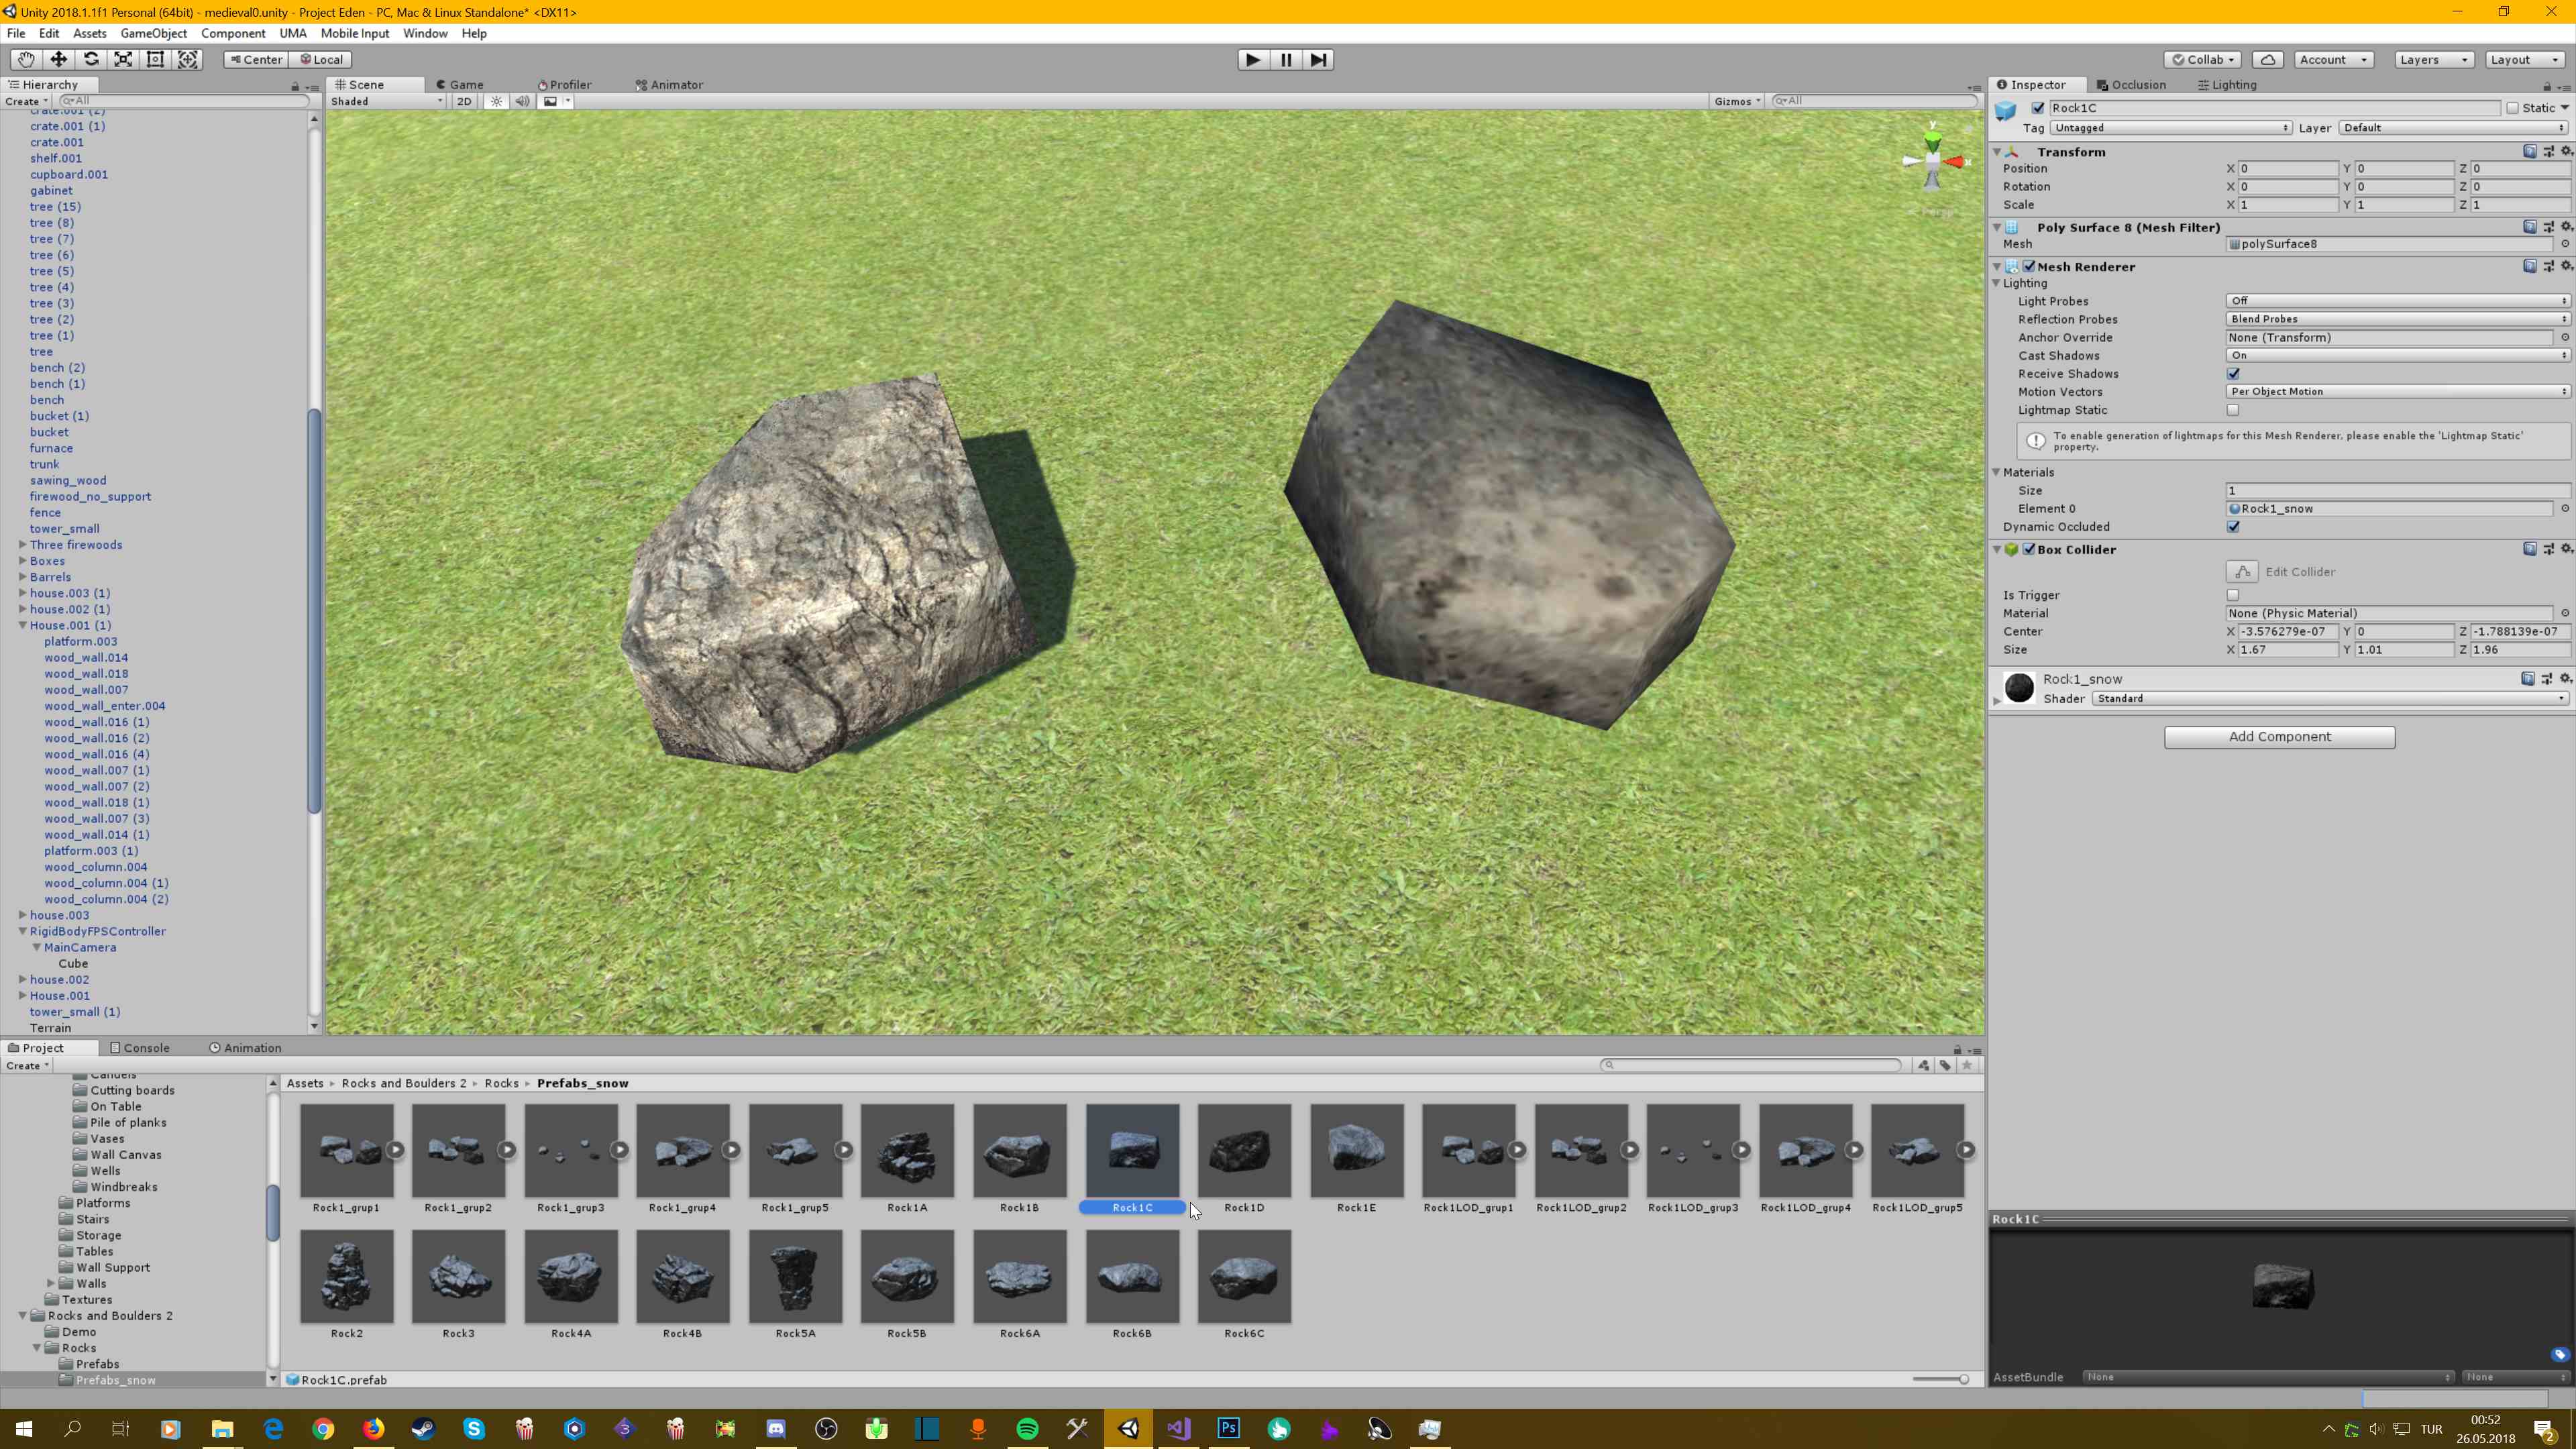Enable Lightmap Static checkbox
The width and height of the screenshot is (2576, 1449).
coord(2233,410)
